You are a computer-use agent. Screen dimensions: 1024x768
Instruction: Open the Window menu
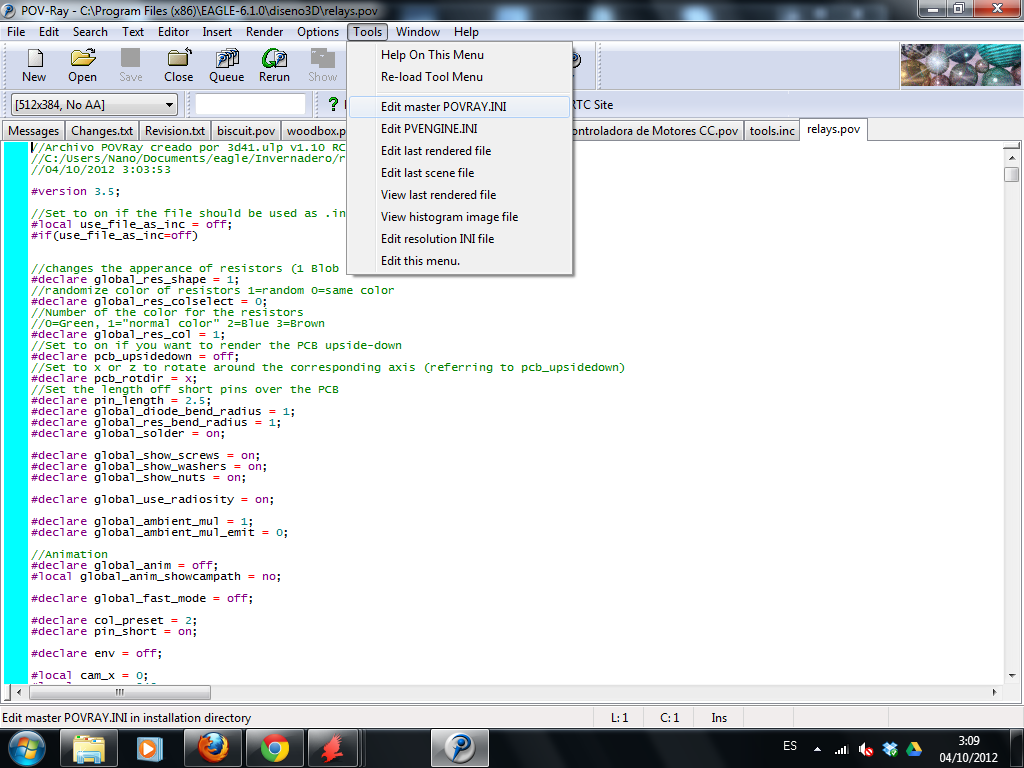click(418, 31)
